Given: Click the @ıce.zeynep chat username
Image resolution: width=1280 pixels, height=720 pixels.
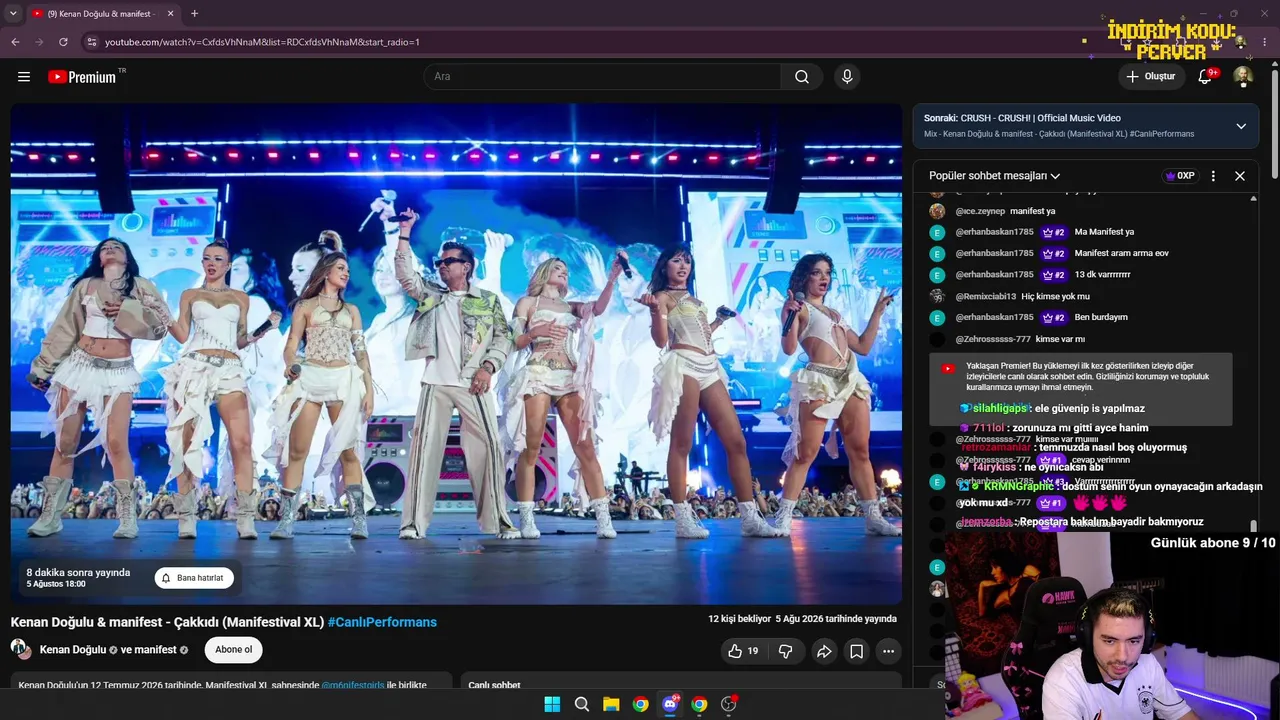Looking at the screenshot, I should pos(980,211).
